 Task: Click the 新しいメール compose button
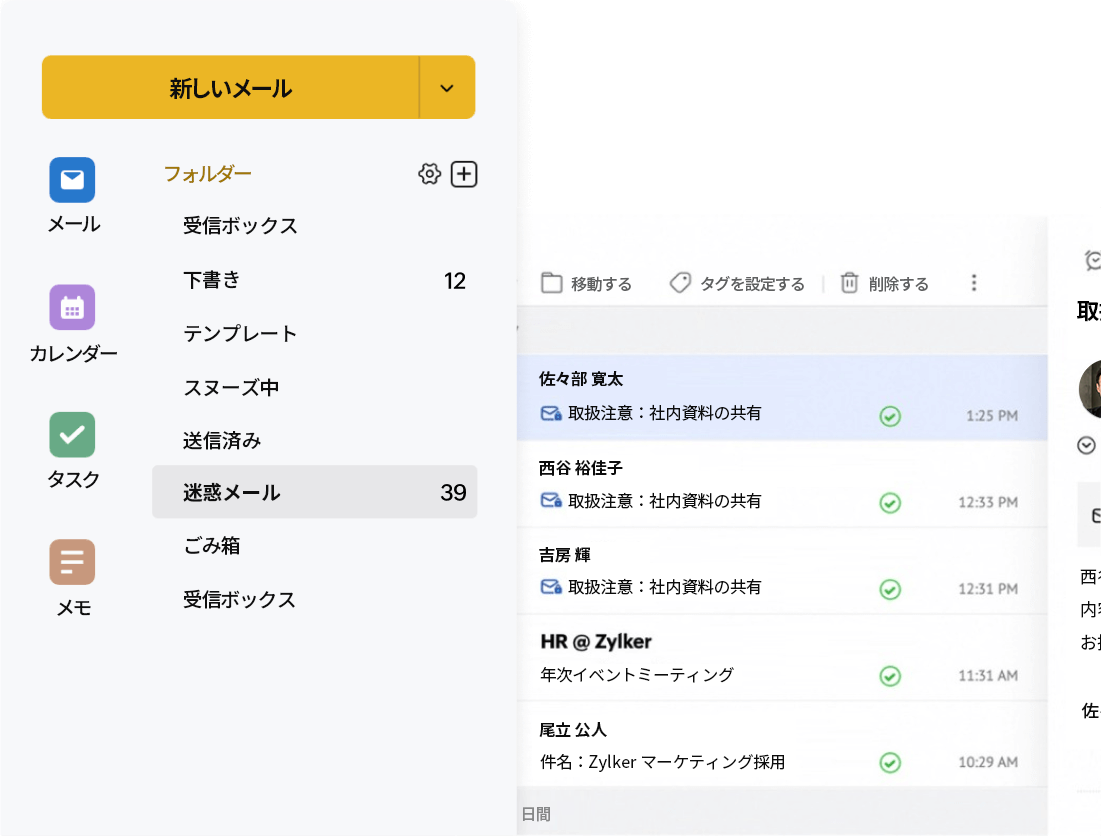click(230, 88)
